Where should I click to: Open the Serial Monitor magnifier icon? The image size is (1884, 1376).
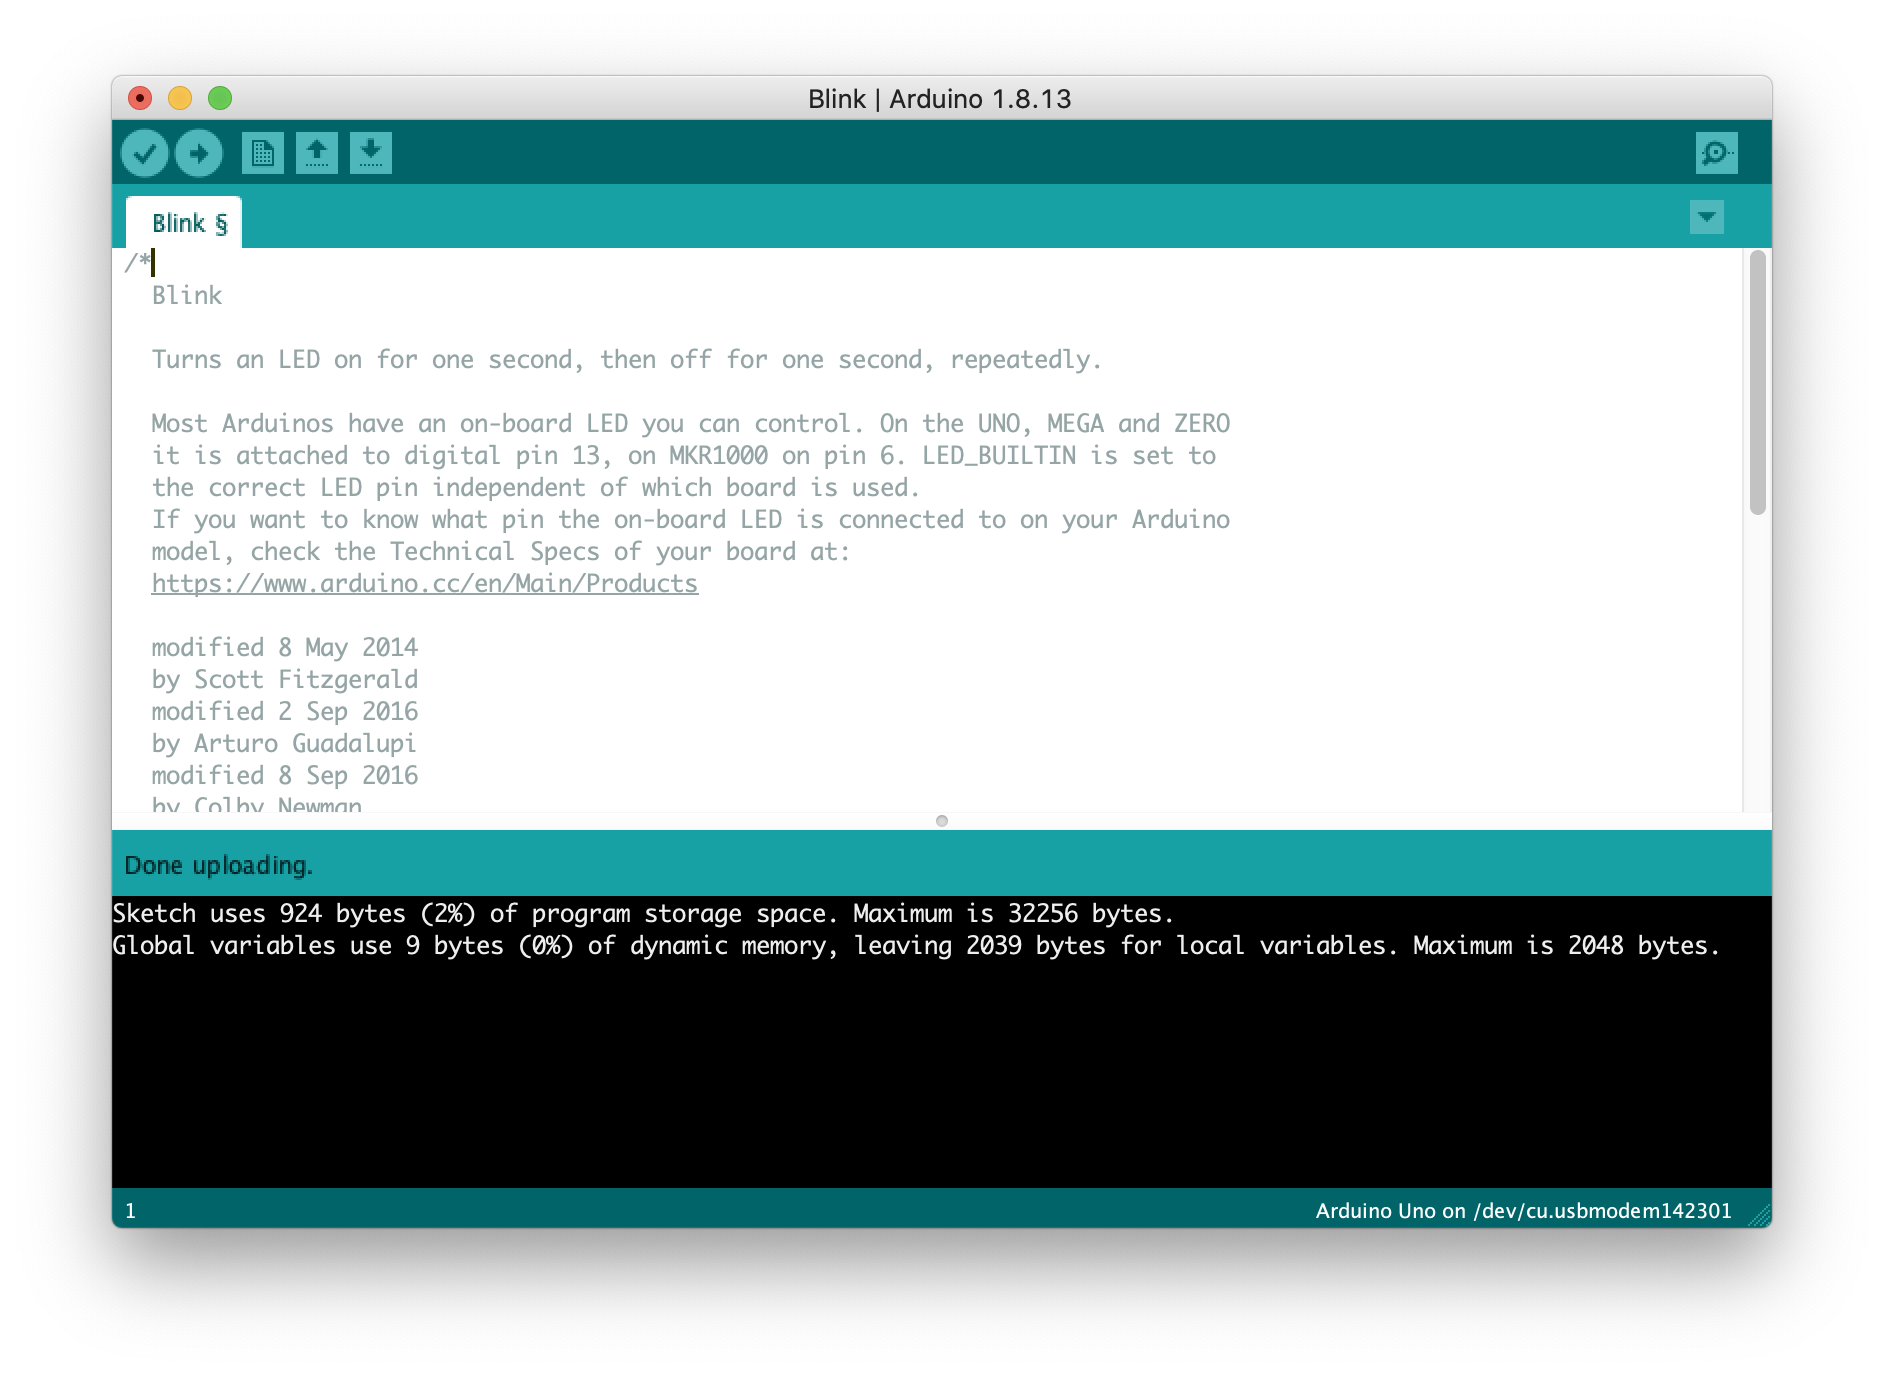tap(1716, 153)
